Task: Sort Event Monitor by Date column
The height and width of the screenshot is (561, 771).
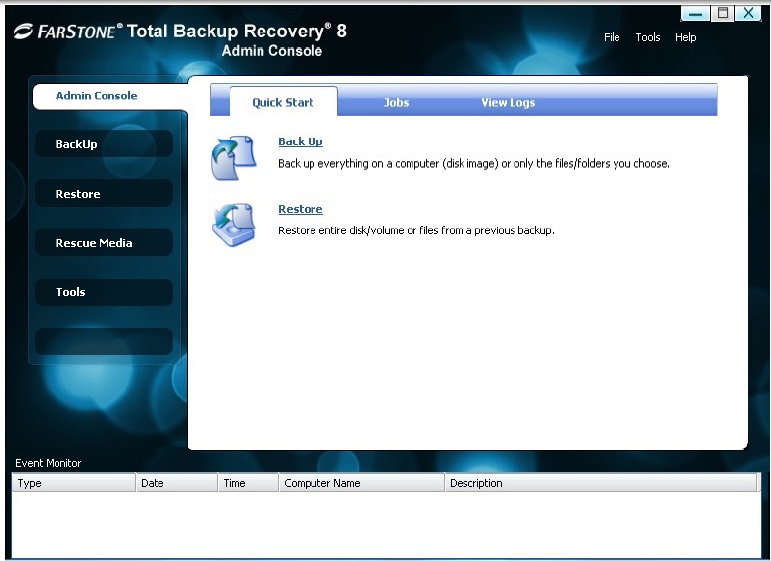Action: coord(177,483)
